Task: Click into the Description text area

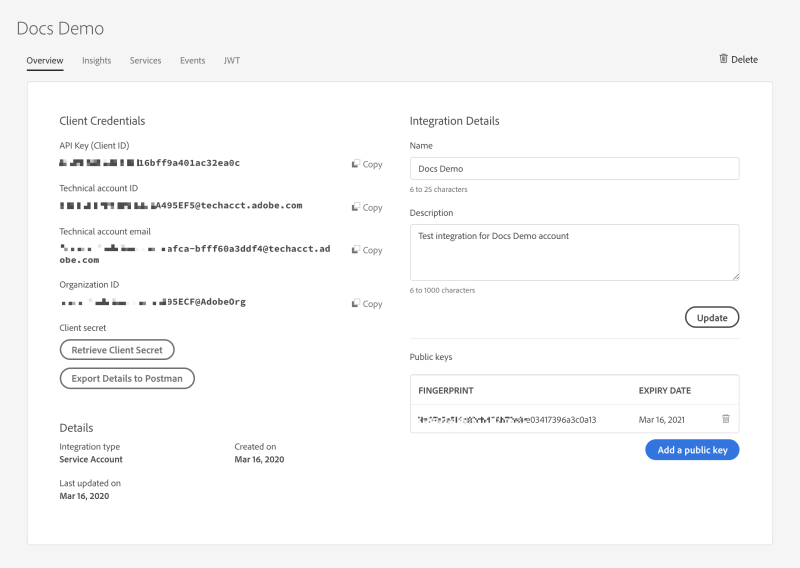Action: point(574,252)
